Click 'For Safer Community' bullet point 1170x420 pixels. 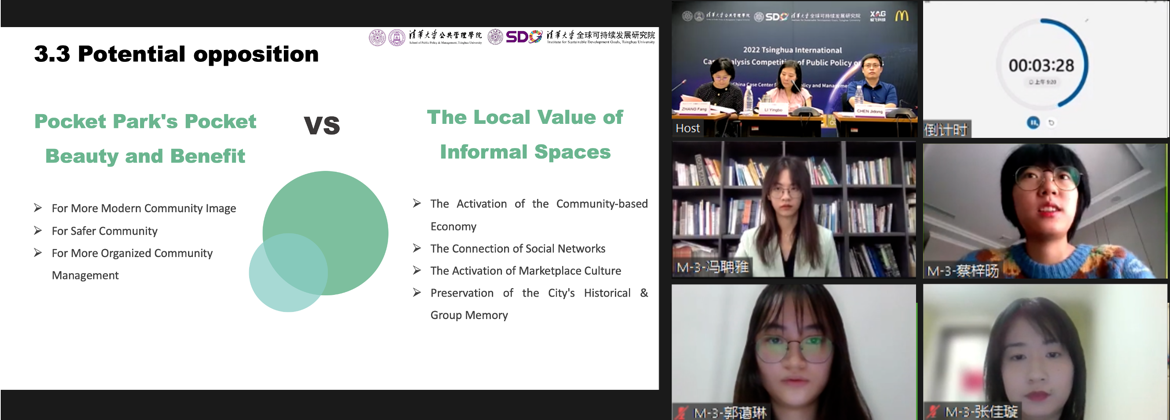[x=104, y=231]
